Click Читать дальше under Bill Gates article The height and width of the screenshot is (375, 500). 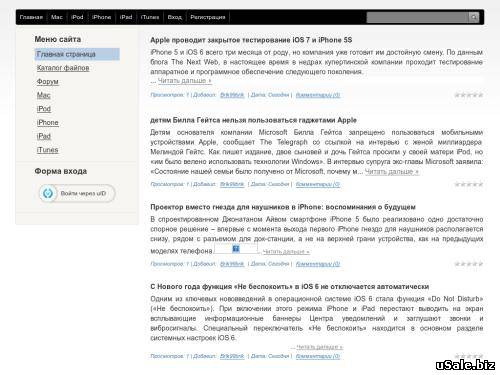coord(392,172)
